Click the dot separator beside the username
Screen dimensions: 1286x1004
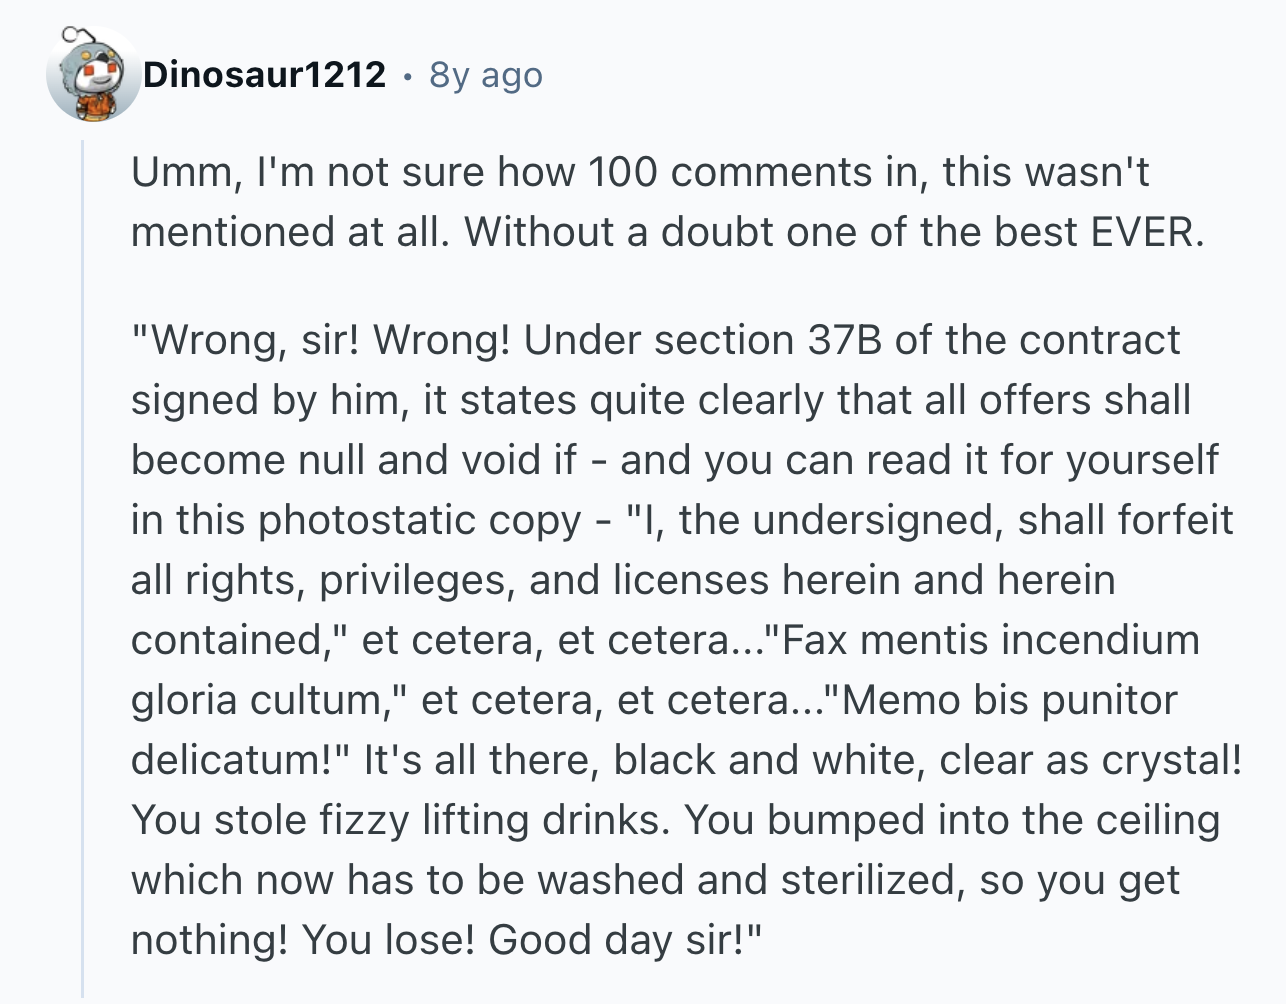(x=407, y=75)
